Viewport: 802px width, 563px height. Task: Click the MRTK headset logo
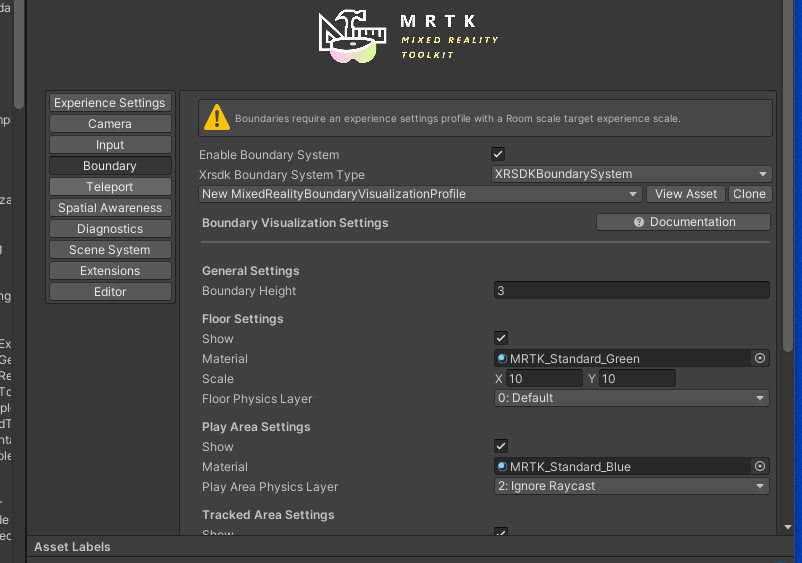[352, 37]
